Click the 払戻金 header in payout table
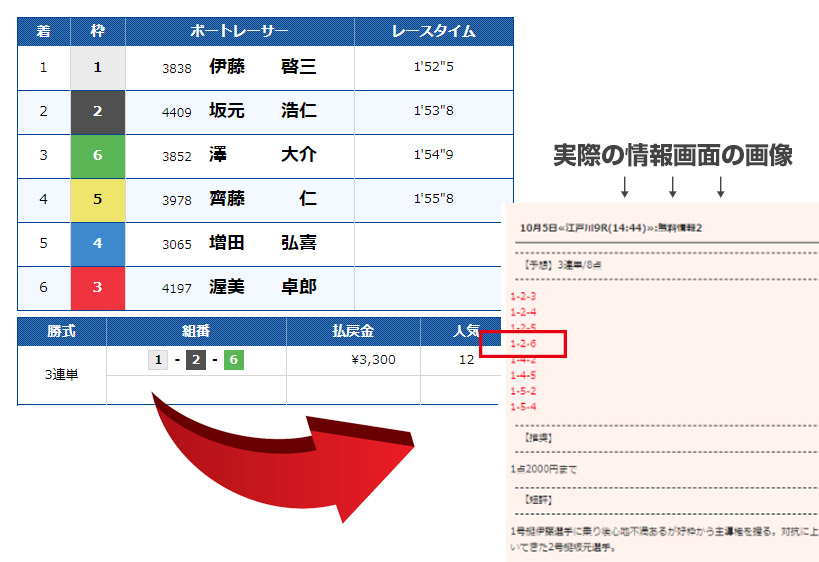This screenshot has height=562, width=819. [x=353, y=332]
